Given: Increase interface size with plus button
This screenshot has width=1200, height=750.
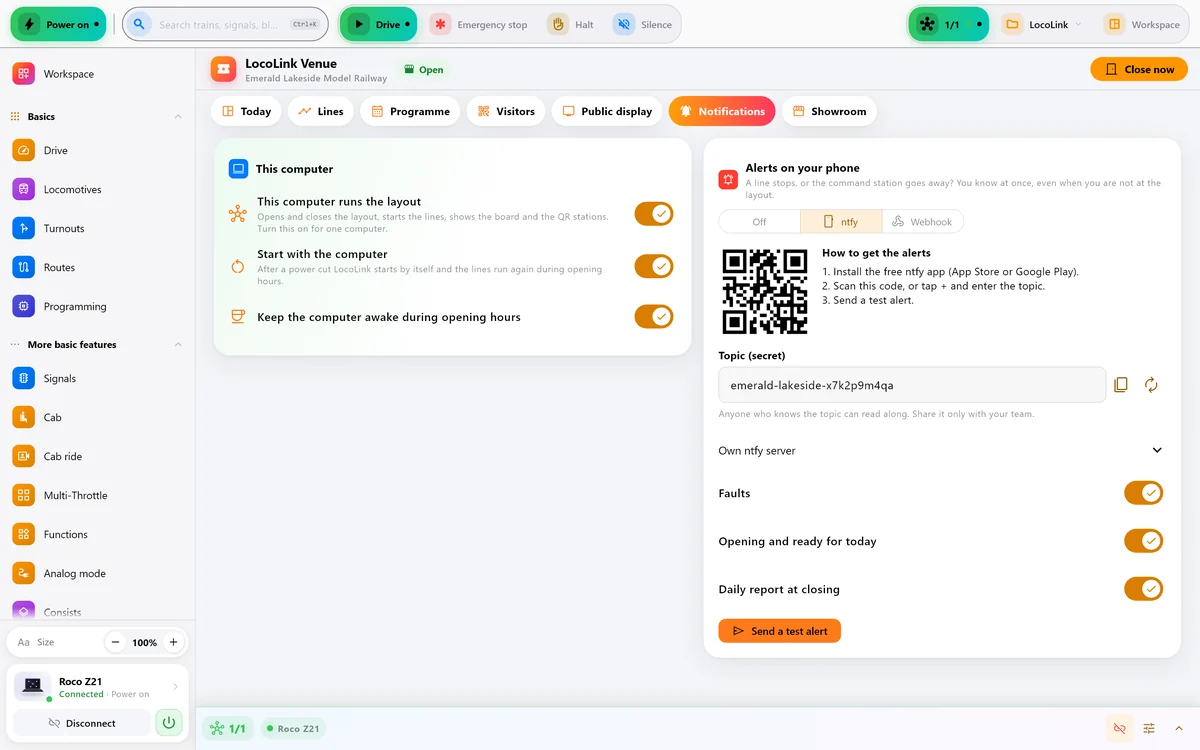Looking at the screenshot, I should coord(173,642).
